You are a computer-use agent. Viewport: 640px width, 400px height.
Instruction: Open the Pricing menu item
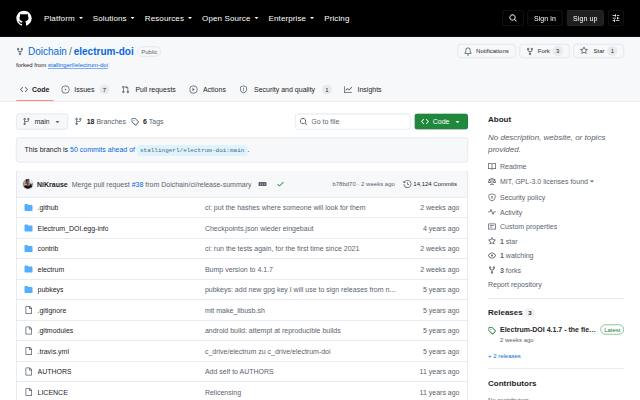[x=337, y=18]
